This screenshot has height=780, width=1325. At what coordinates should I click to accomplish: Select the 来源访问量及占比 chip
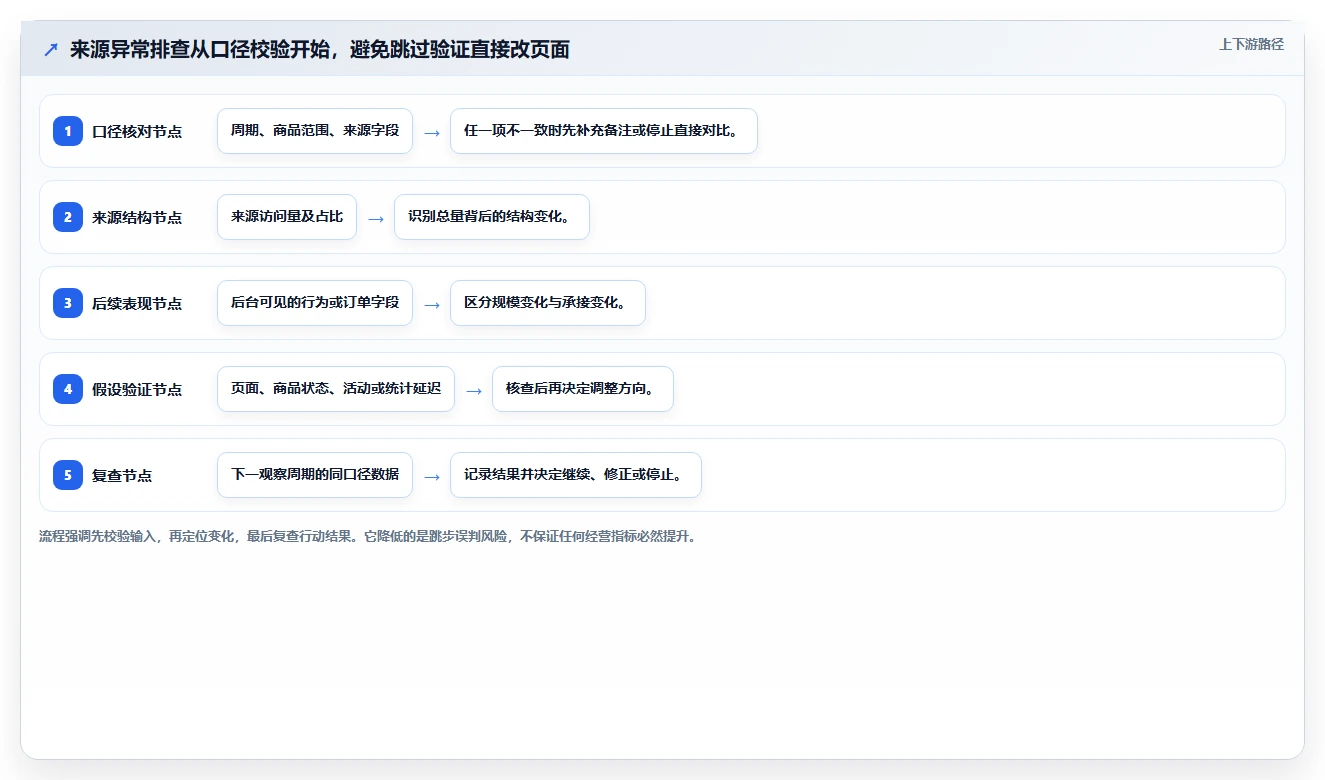(287, 217)
